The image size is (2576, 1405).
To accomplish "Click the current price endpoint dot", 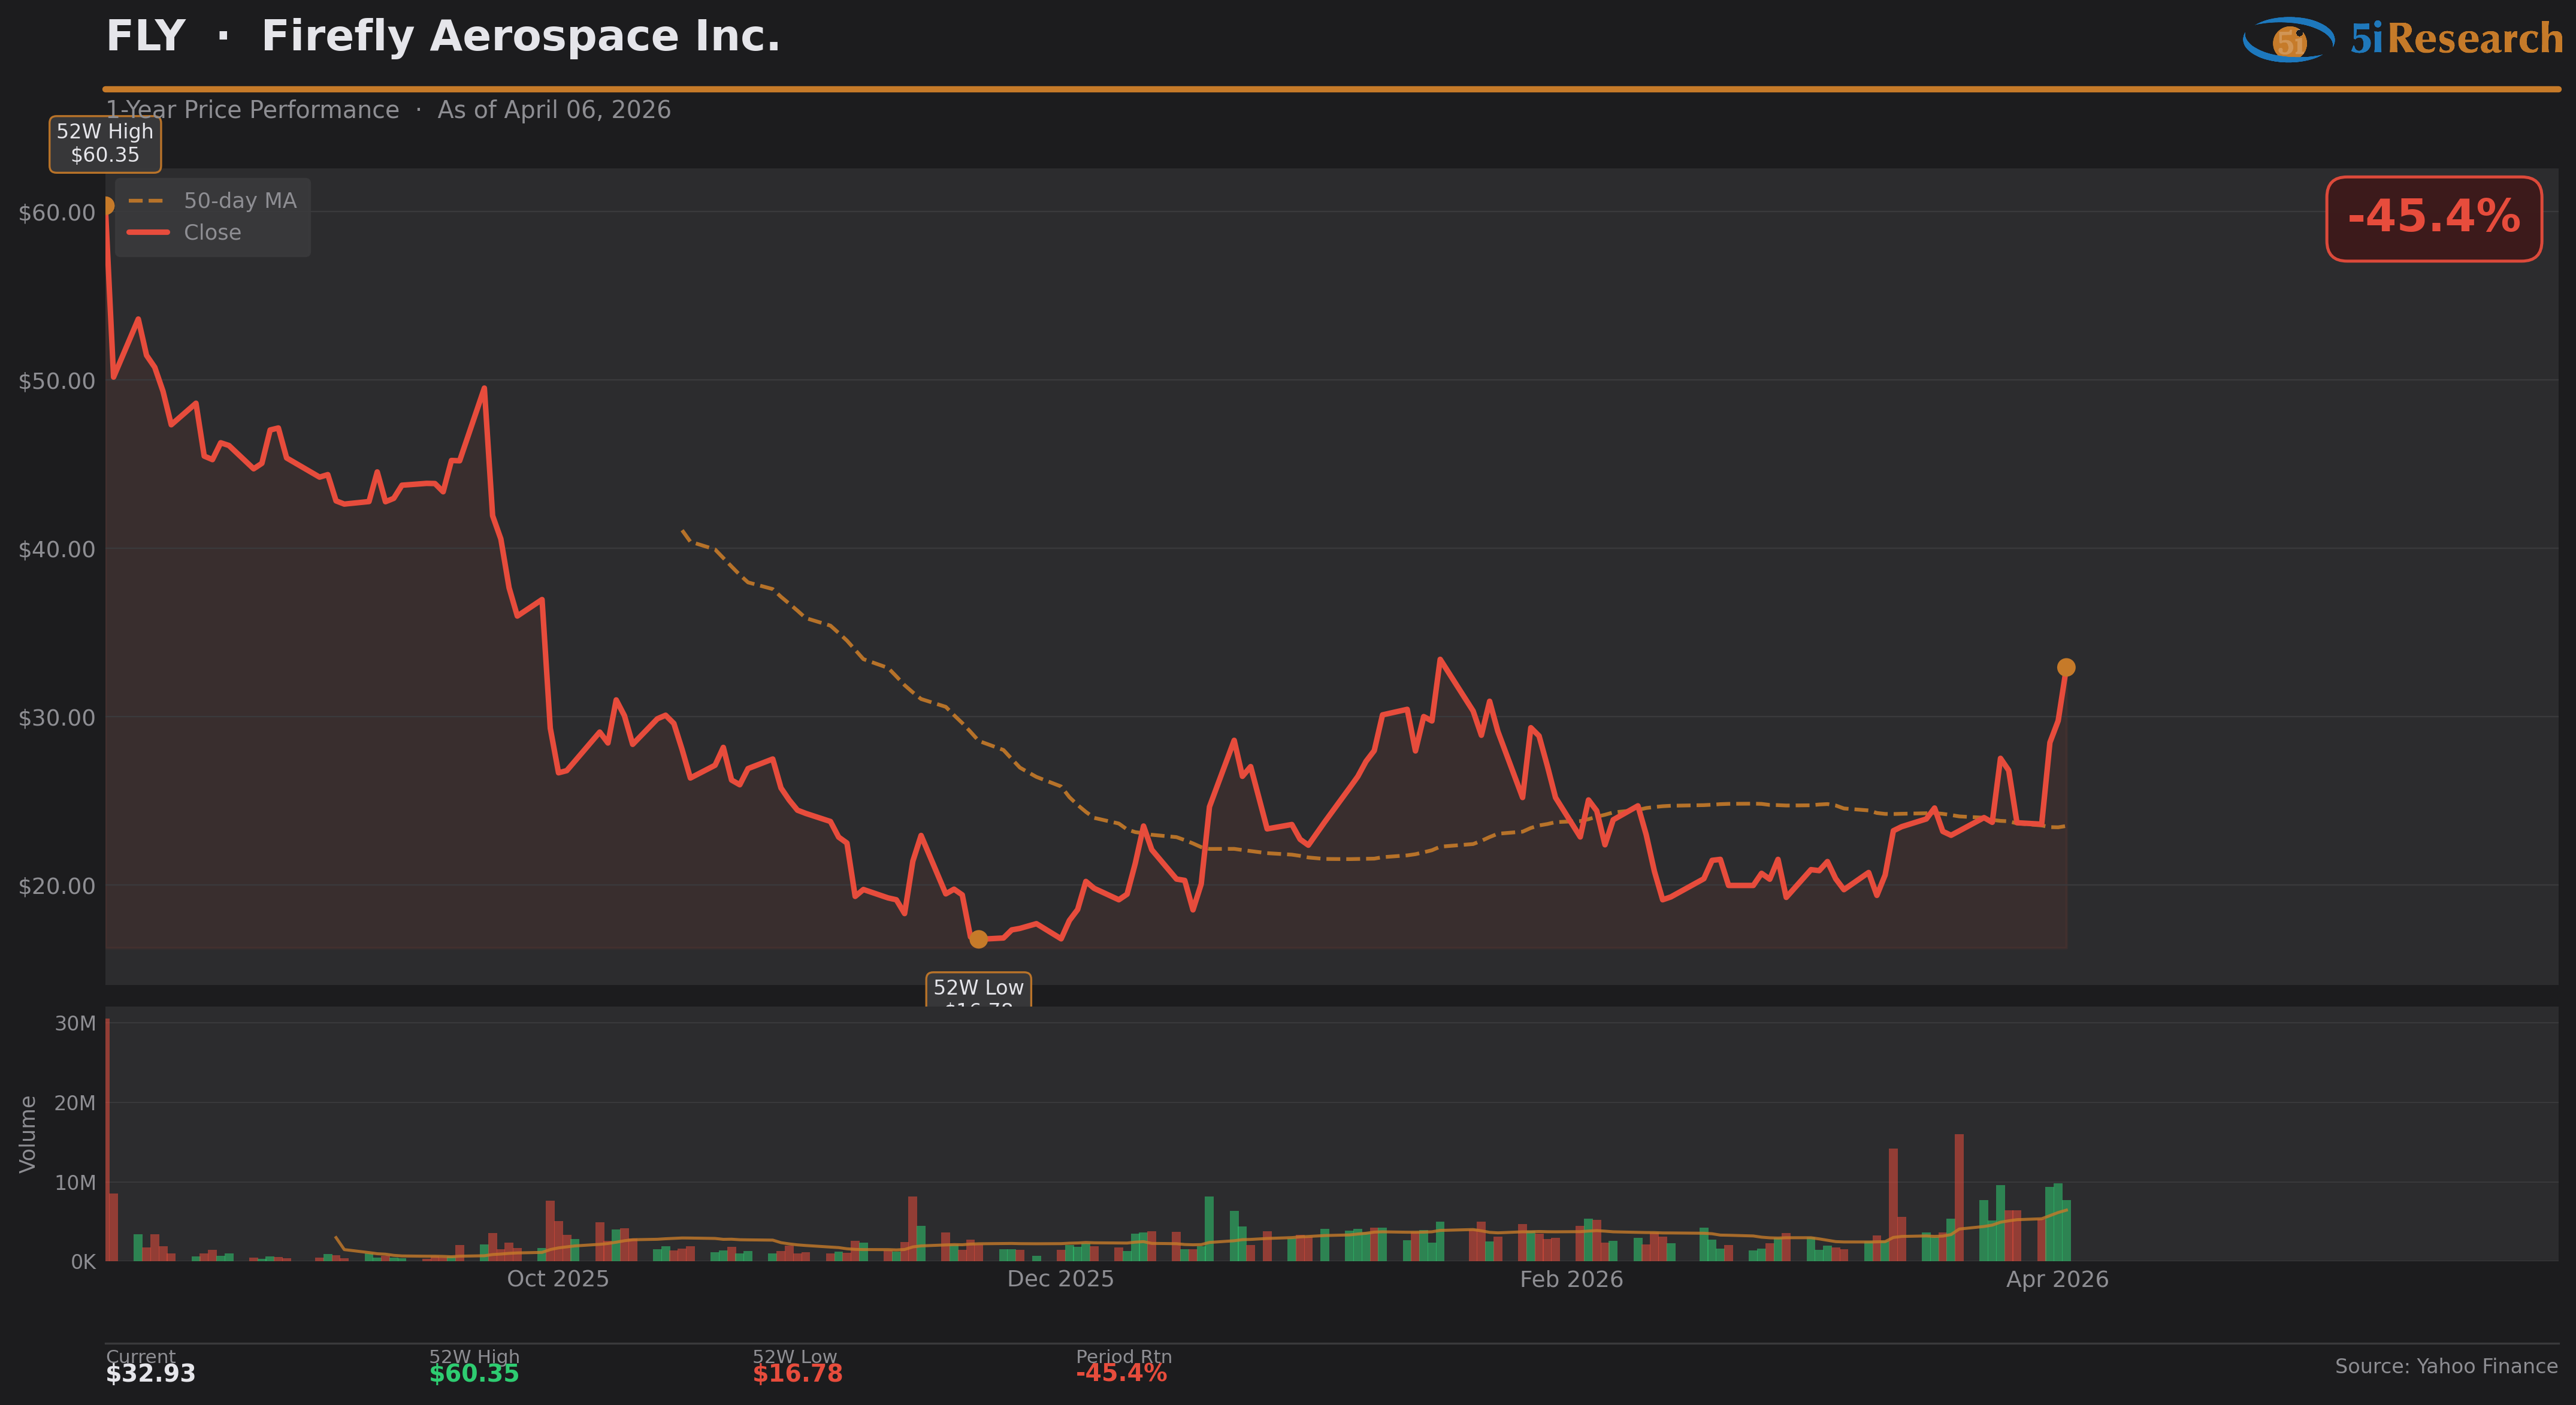I will (2066, 667).
